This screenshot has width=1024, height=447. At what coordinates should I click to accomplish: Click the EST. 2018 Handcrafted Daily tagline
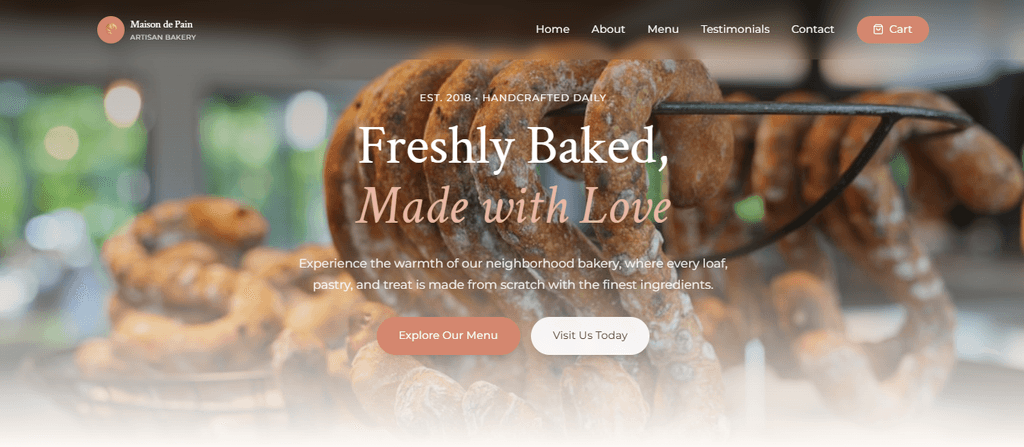tap(513, 98)
